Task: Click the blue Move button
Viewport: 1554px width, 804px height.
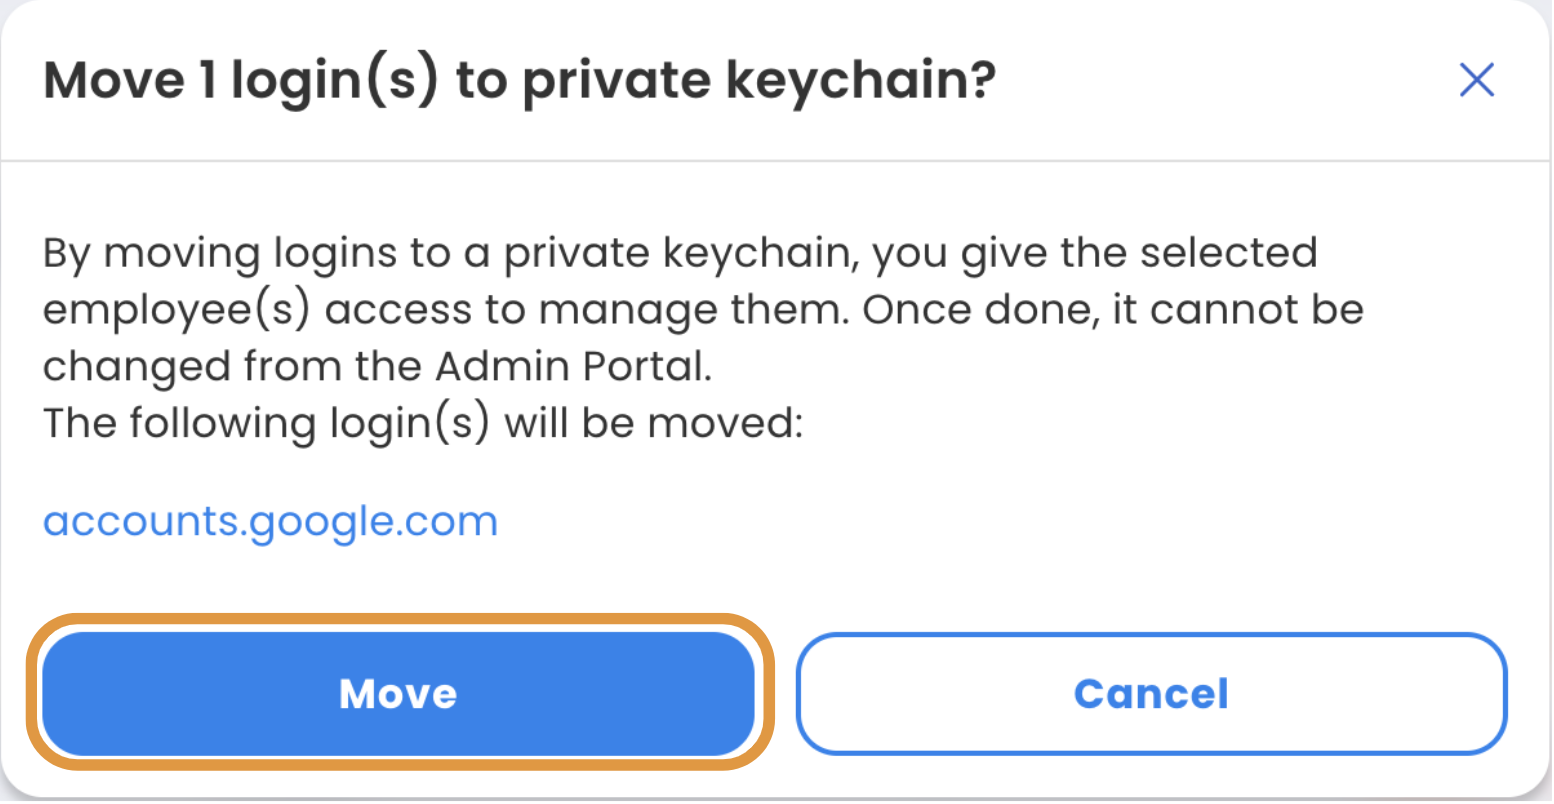Action: coord(398,693)
